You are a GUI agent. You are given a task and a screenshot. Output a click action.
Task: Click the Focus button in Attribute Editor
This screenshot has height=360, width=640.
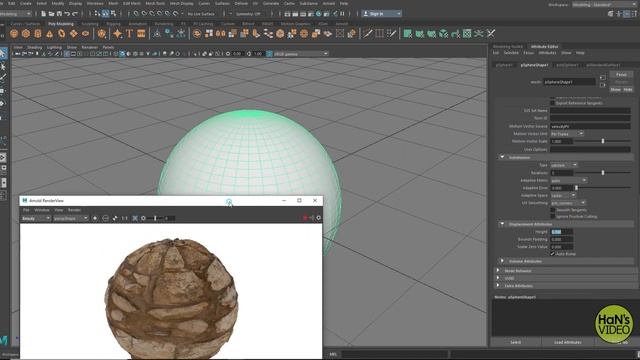click(x=621, y=74)
